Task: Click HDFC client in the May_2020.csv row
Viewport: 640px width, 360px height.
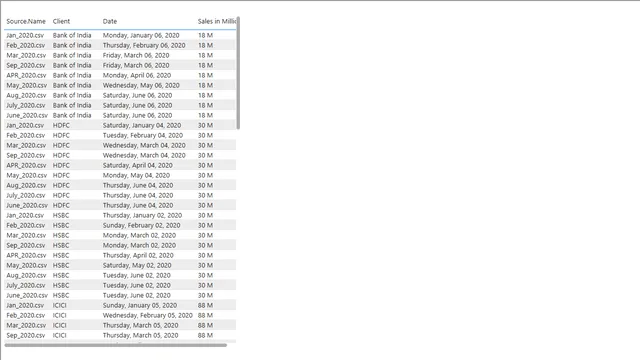Action: pos(61,175)
